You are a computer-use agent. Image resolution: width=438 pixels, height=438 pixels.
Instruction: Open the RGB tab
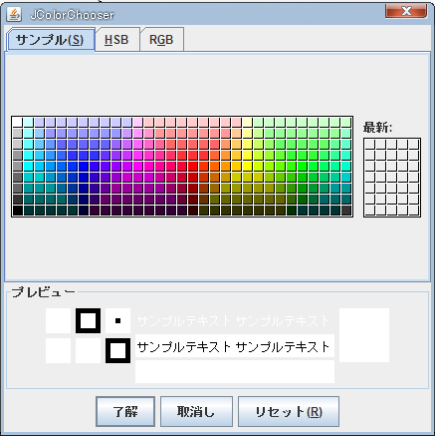coord(161,40)
